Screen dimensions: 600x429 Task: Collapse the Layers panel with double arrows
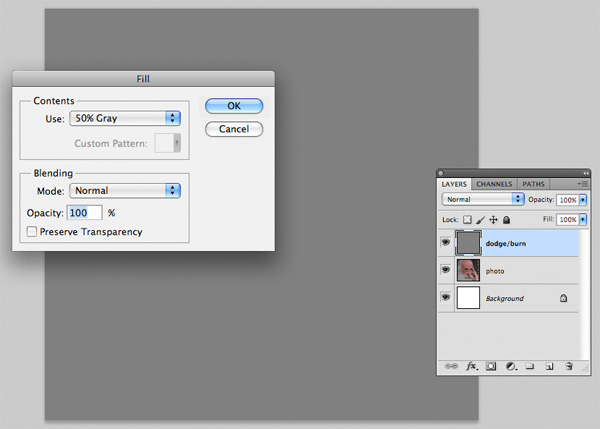586,173
